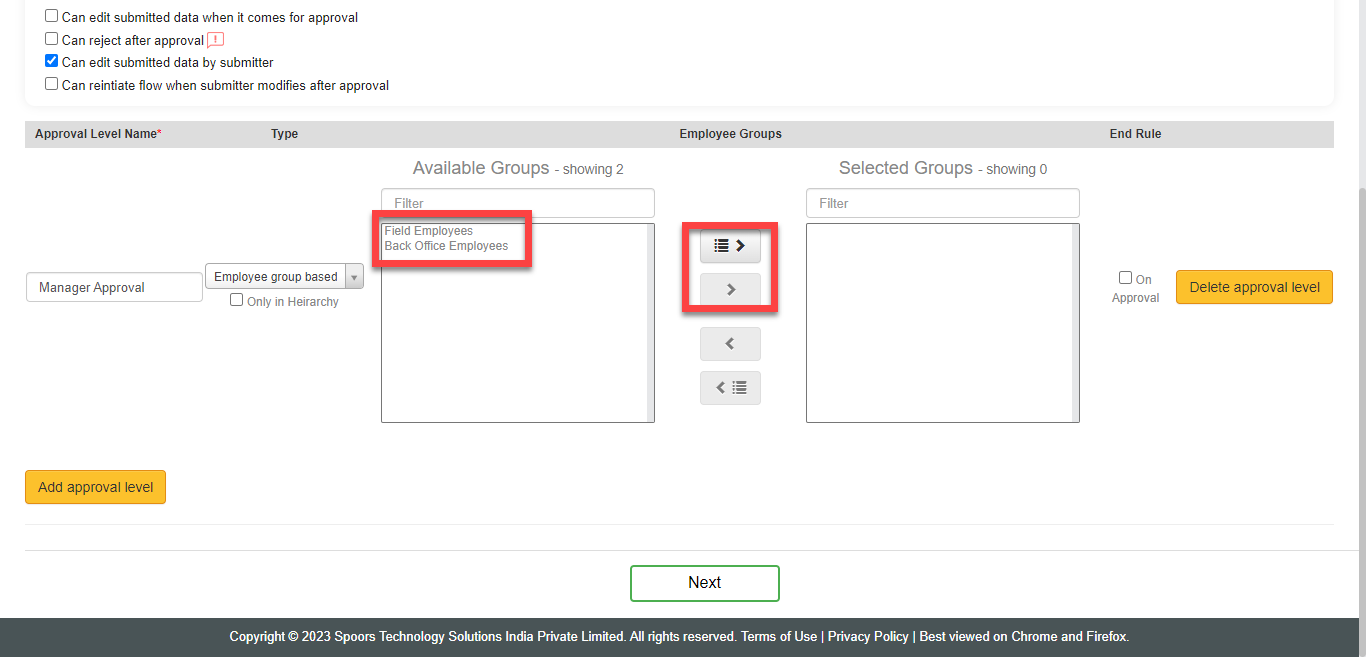The width and height of the screenshot is (1366, 657).
Task: Select Back Office Employees in Available Groups
Action: [x=446, y=246]
